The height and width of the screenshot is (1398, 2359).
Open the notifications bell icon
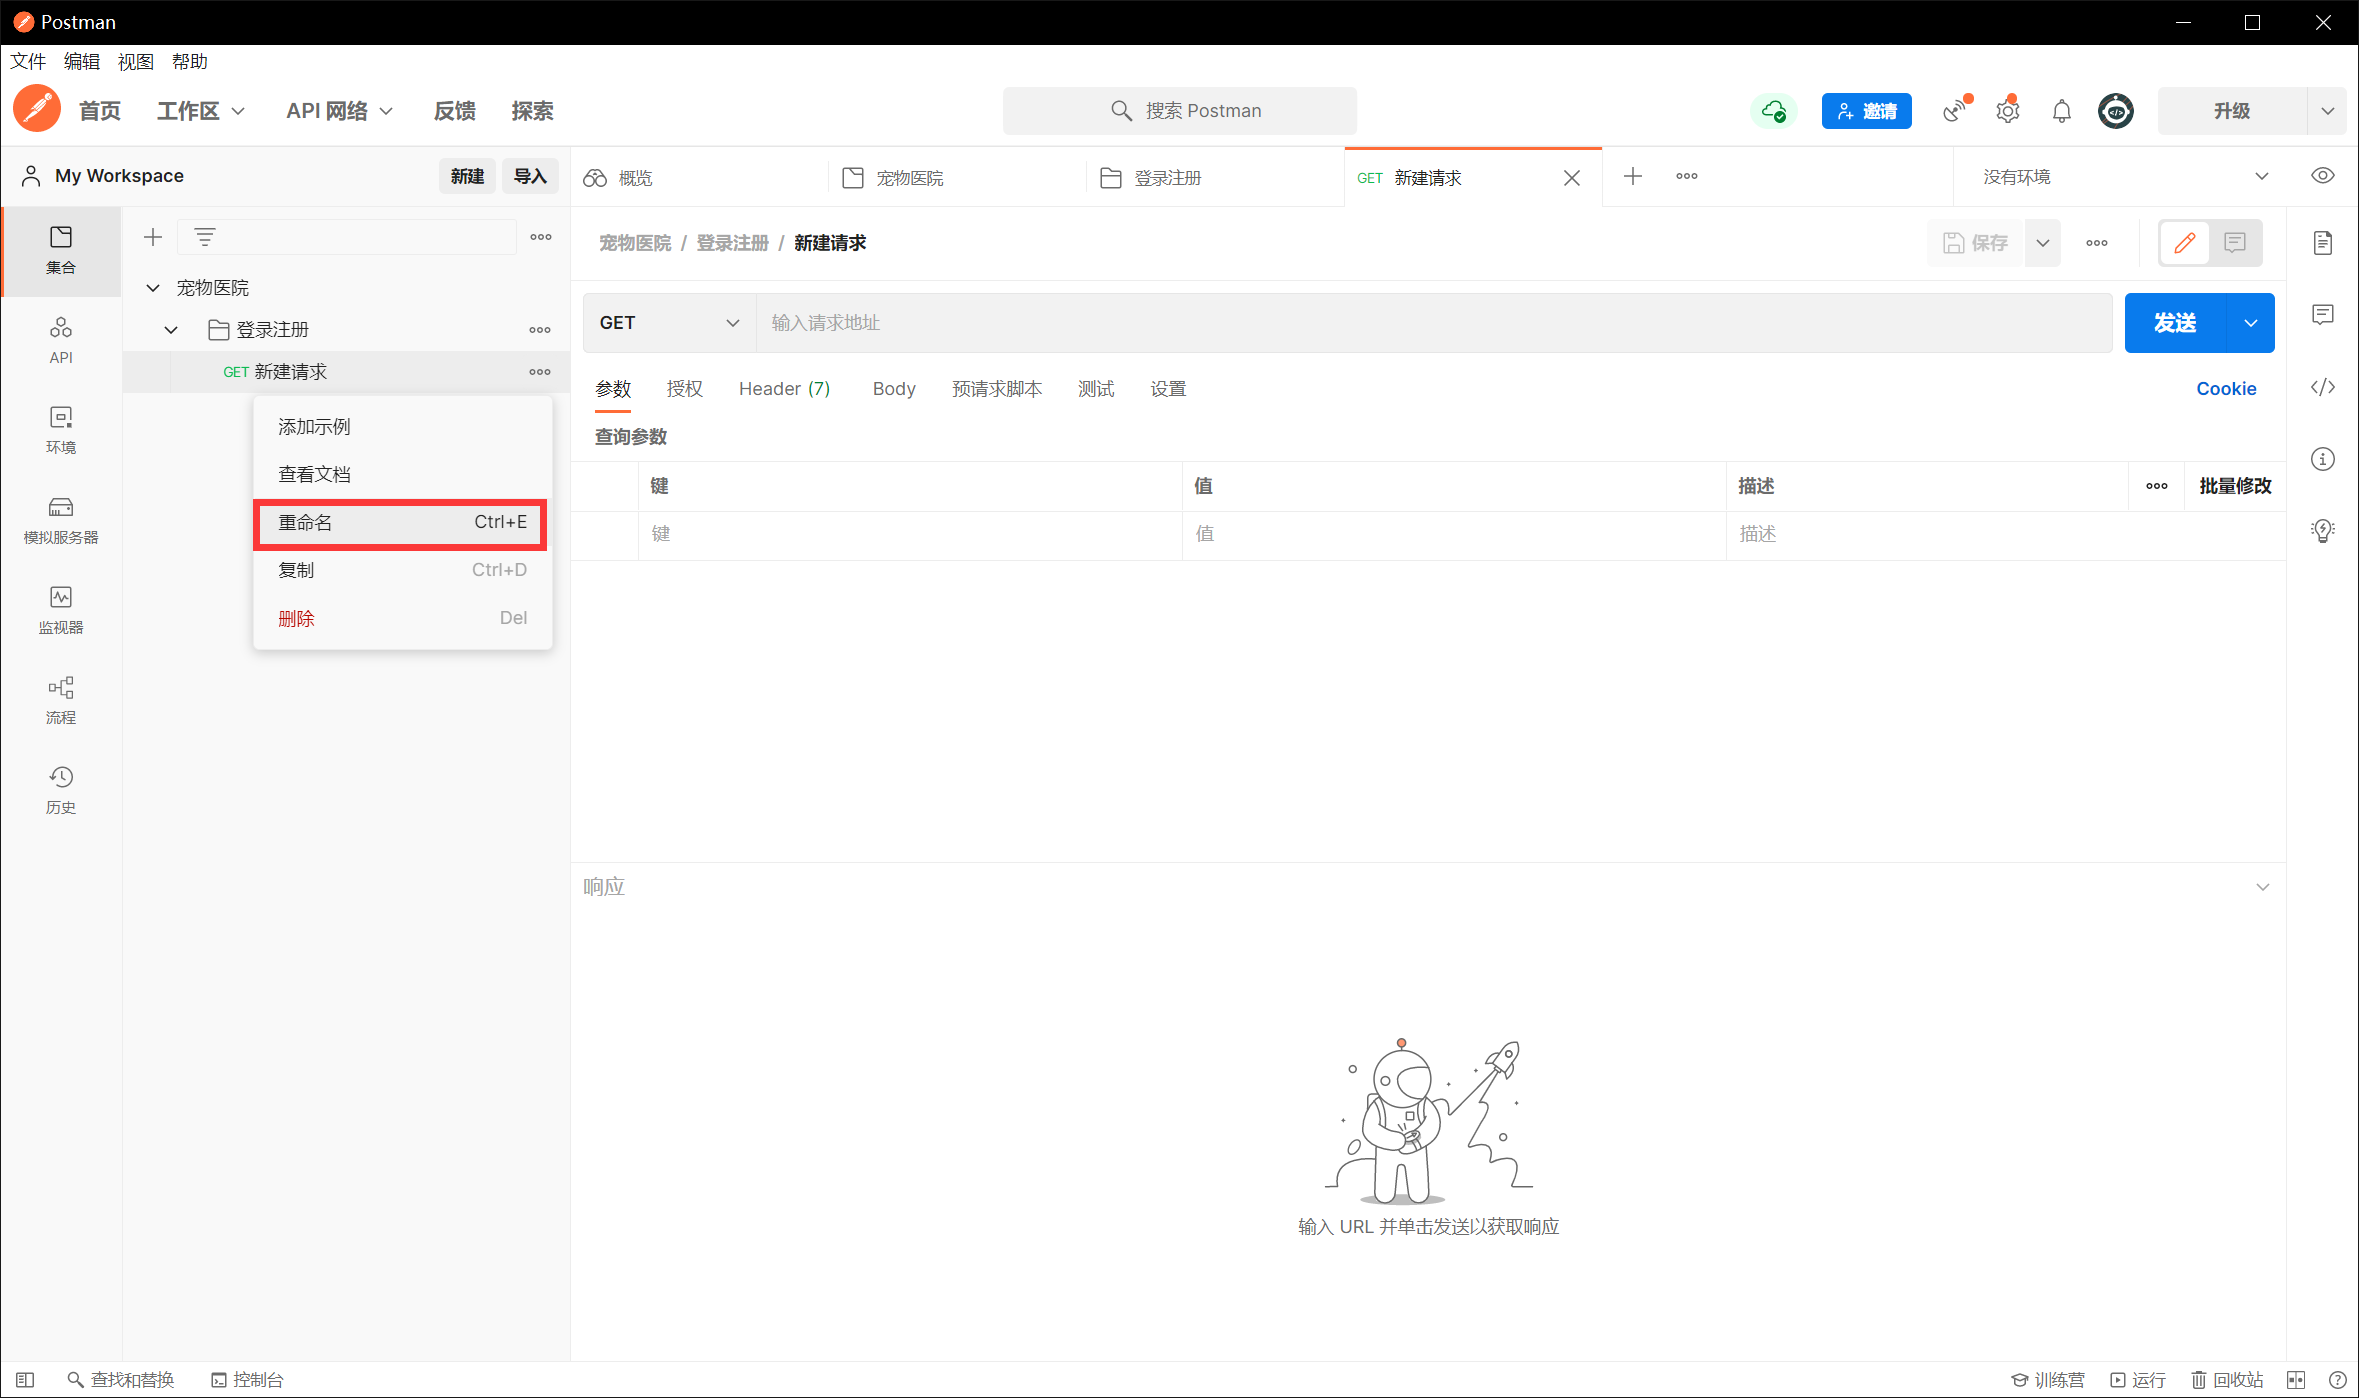point(2061,111)
